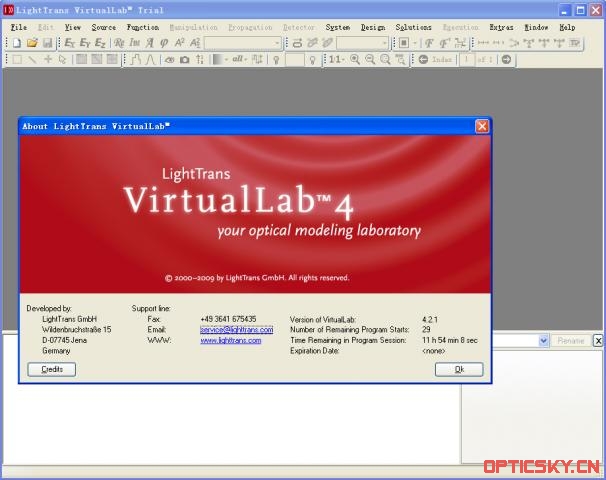The height and width of the screenshot is (480, 606).
Task: Click the bell curve profile icon
Action: (x=150, y=60)
